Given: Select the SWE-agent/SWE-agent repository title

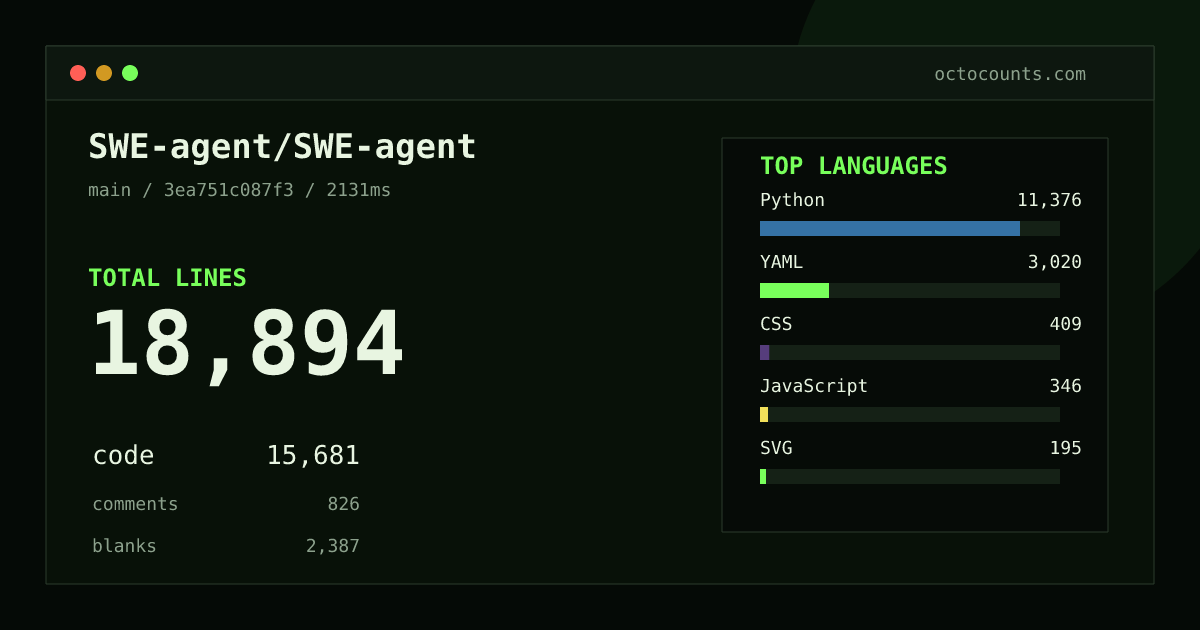Looking at the screenshot, I should coord(282,146).
